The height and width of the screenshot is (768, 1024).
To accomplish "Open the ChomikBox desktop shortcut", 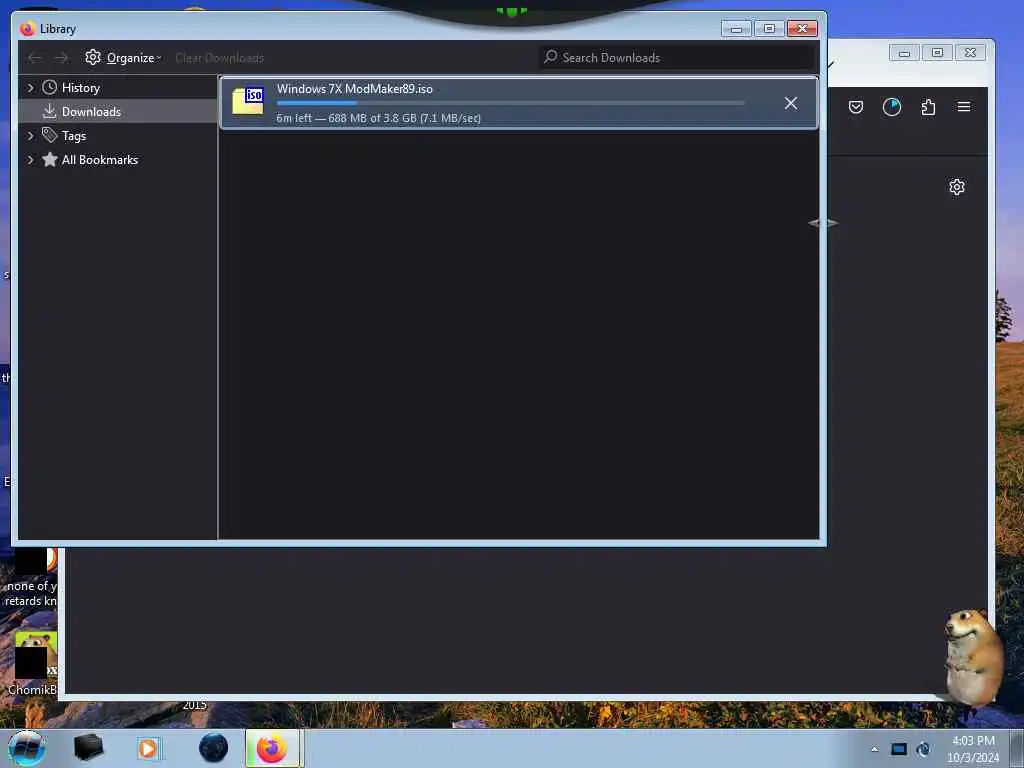I will tap(33, 663).
